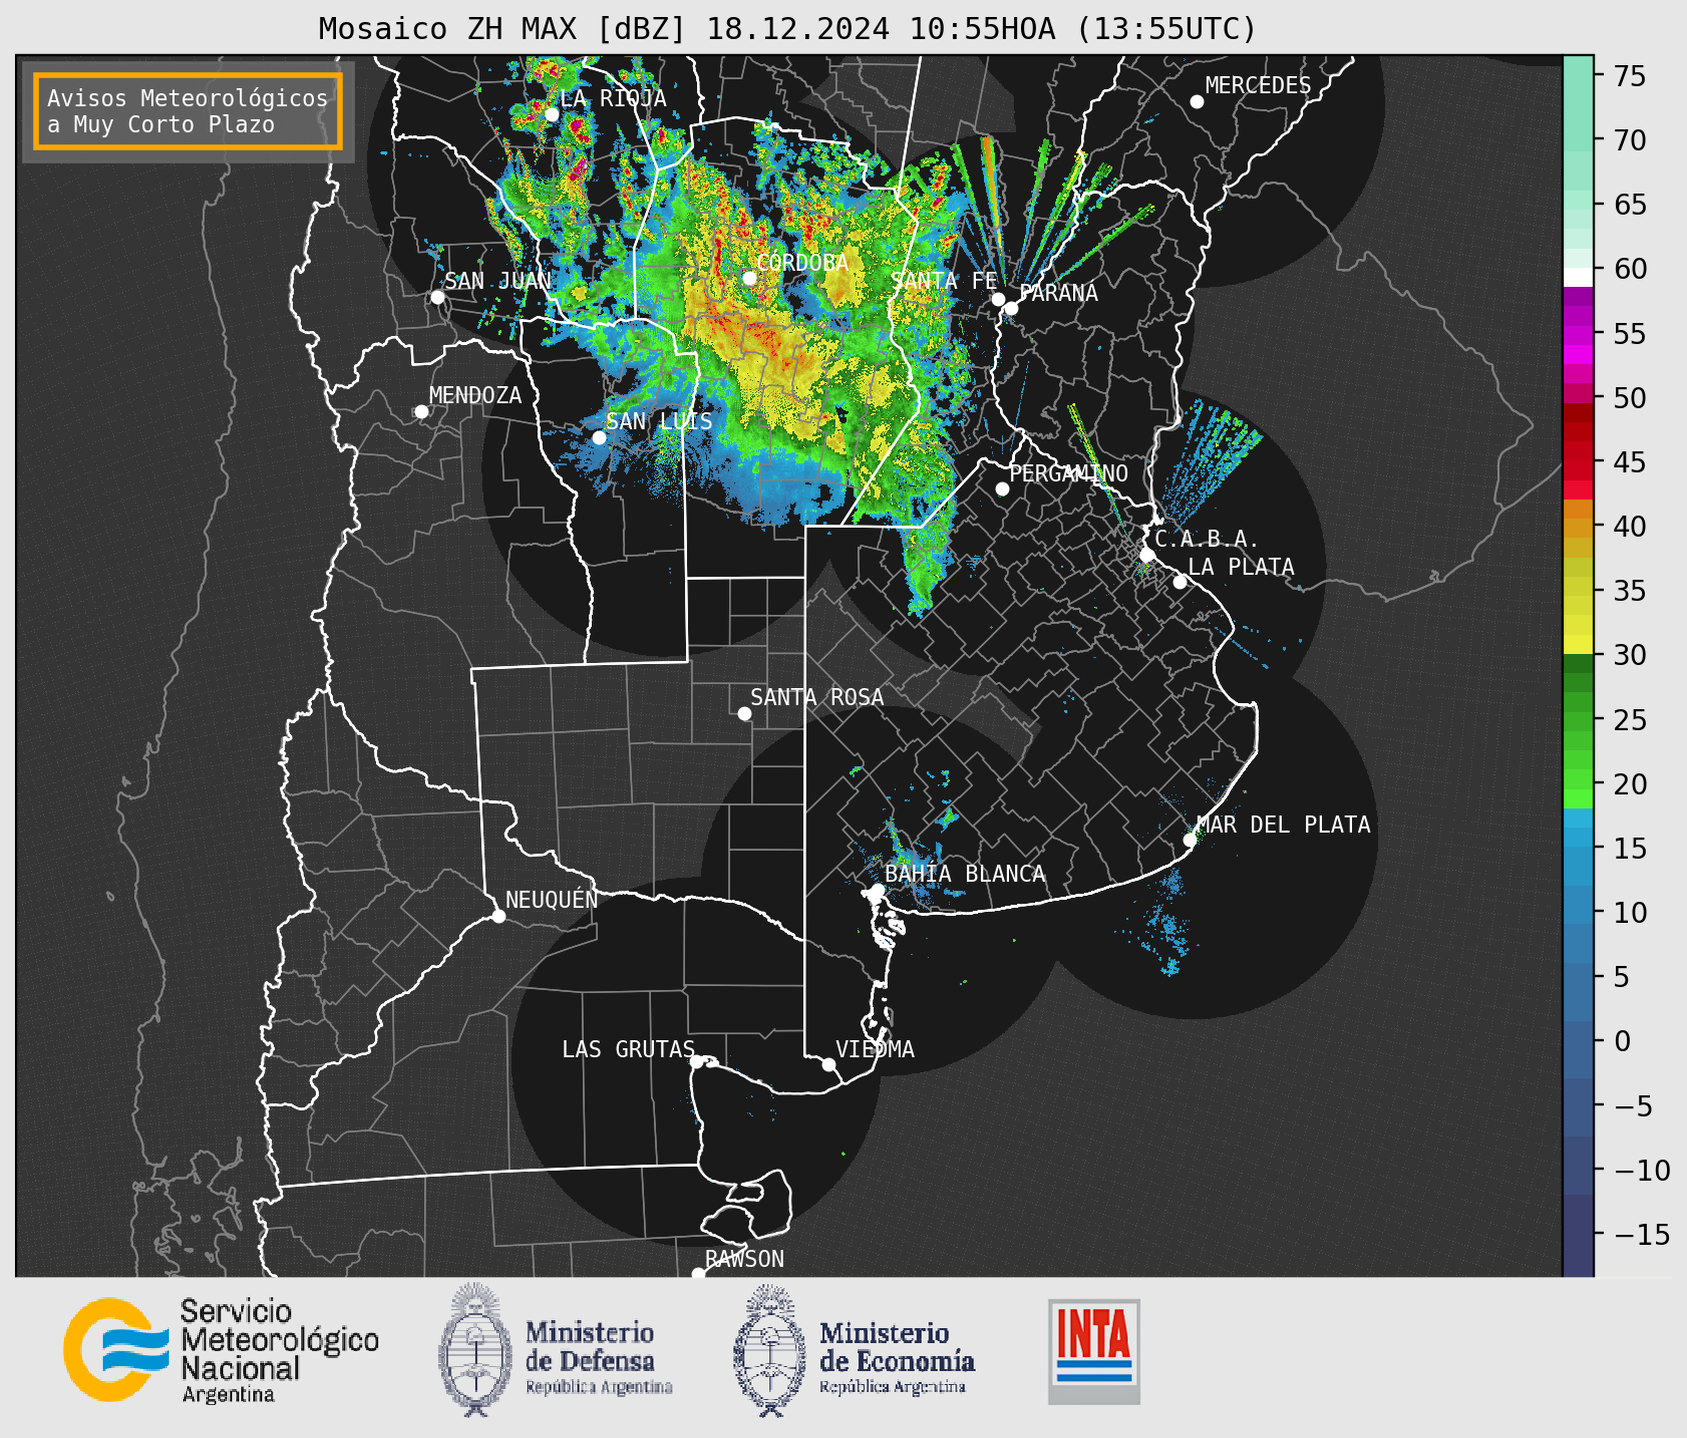The image size is (1687, 1438).
Task: Click the PERGAMINO label on map
Action: click(x=1068, y=473)
